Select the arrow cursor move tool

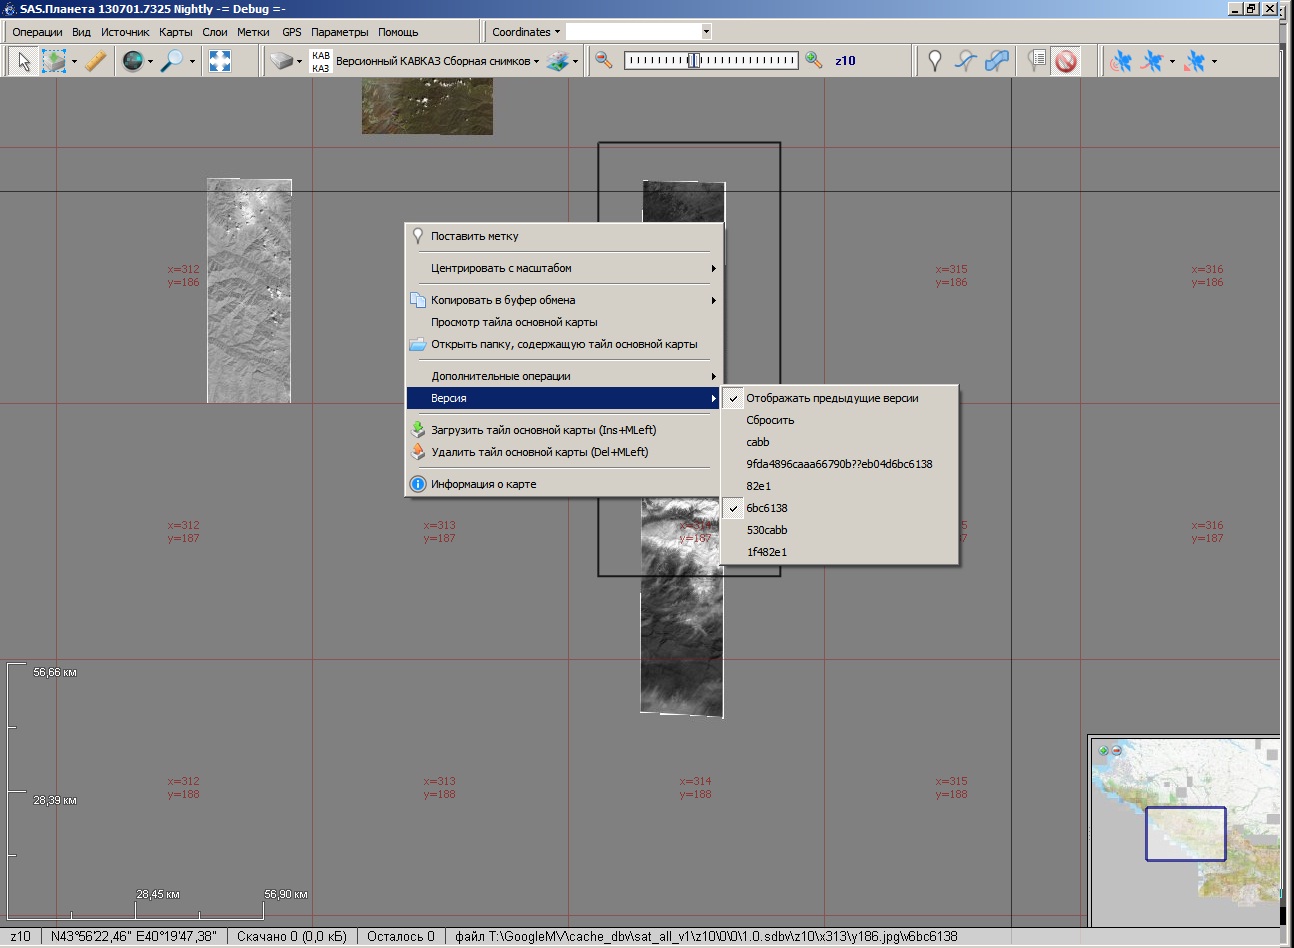tap(24, 61)
